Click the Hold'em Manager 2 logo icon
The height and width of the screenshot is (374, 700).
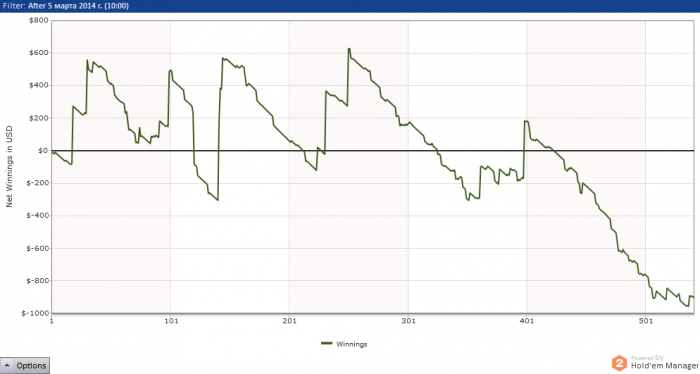coord(619,363)
